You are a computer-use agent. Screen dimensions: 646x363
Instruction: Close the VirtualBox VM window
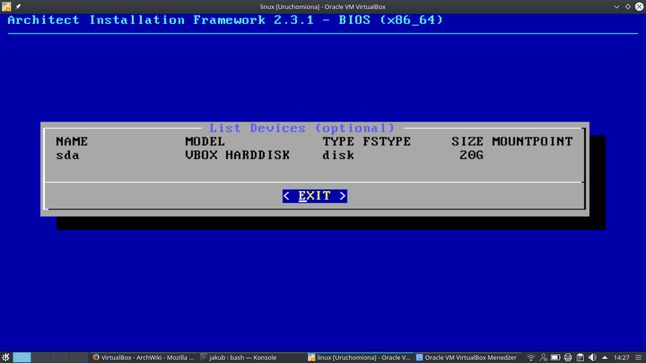tap(639, 7)
